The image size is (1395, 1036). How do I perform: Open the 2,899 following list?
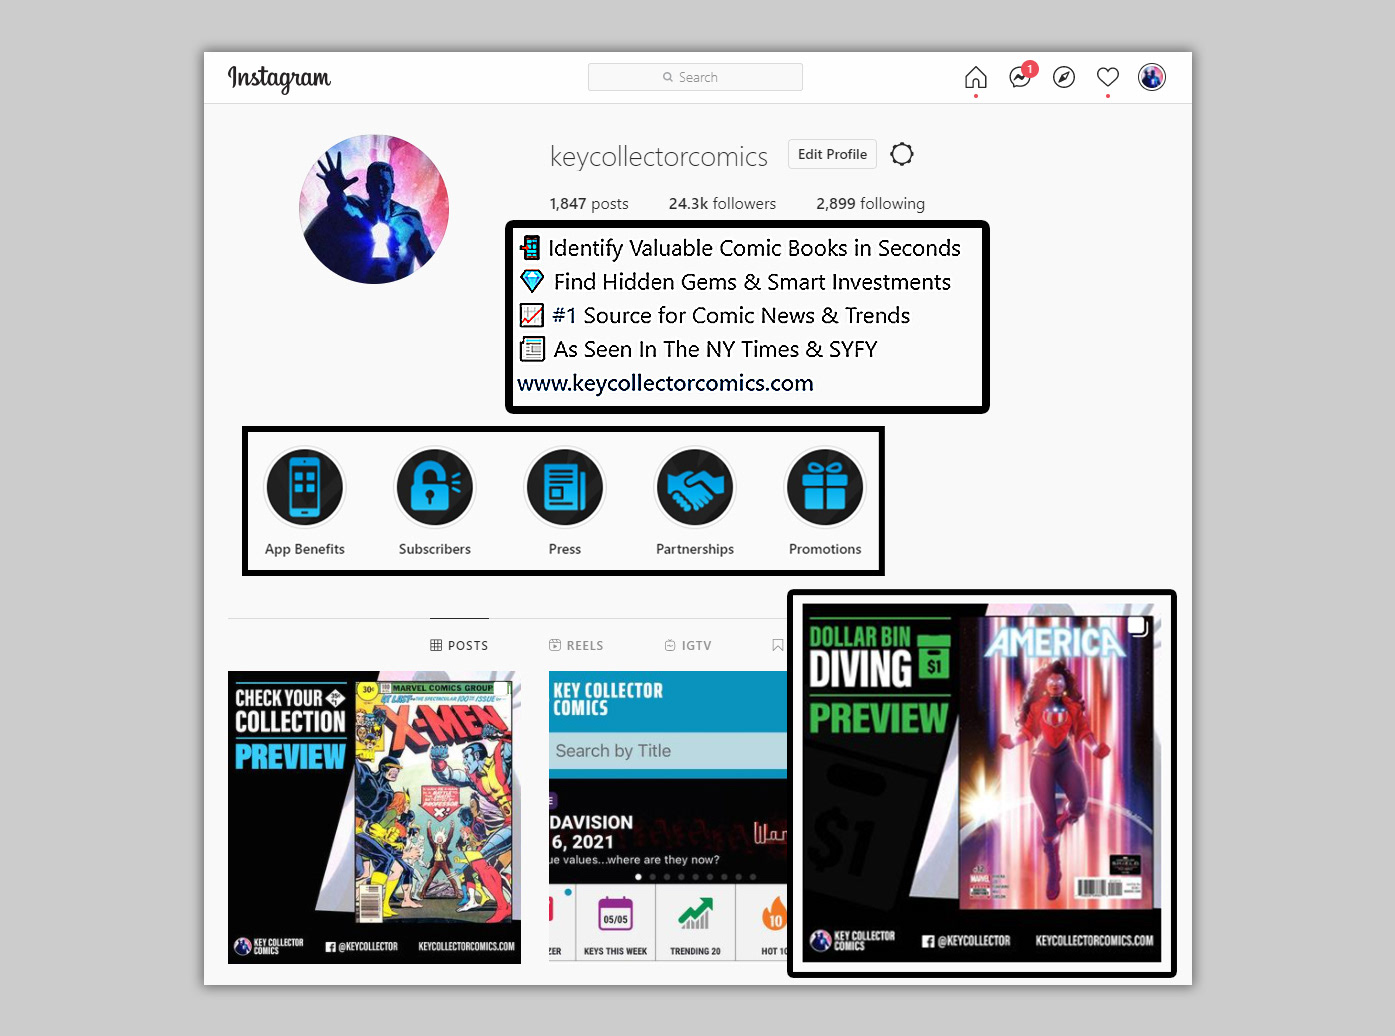pos(870,203)
